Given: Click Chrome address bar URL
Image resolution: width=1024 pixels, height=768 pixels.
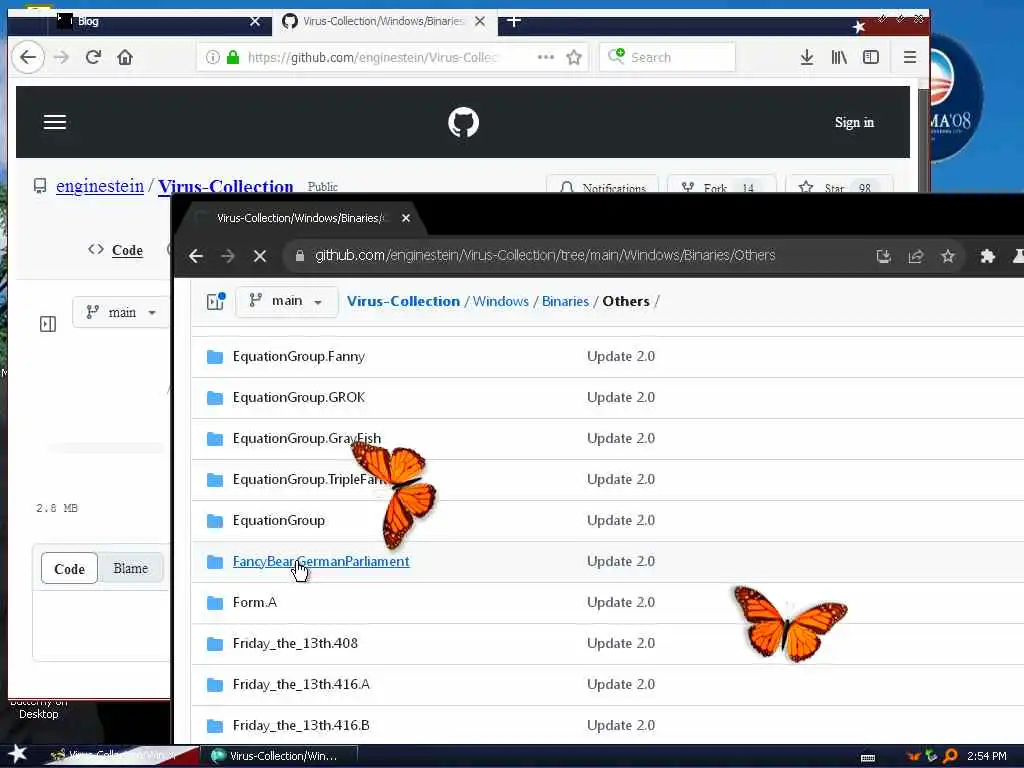Looking at the screenshot, I should click(x=545, y=255).
